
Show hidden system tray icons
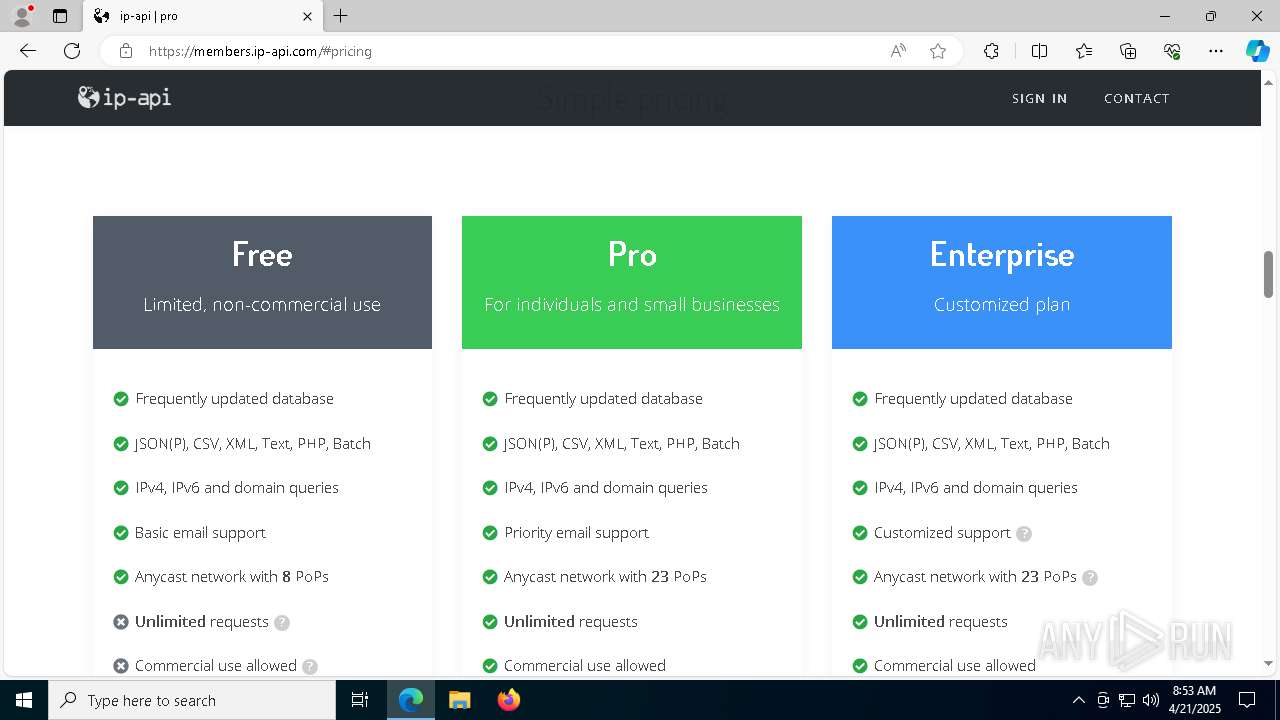[1078, 700]
